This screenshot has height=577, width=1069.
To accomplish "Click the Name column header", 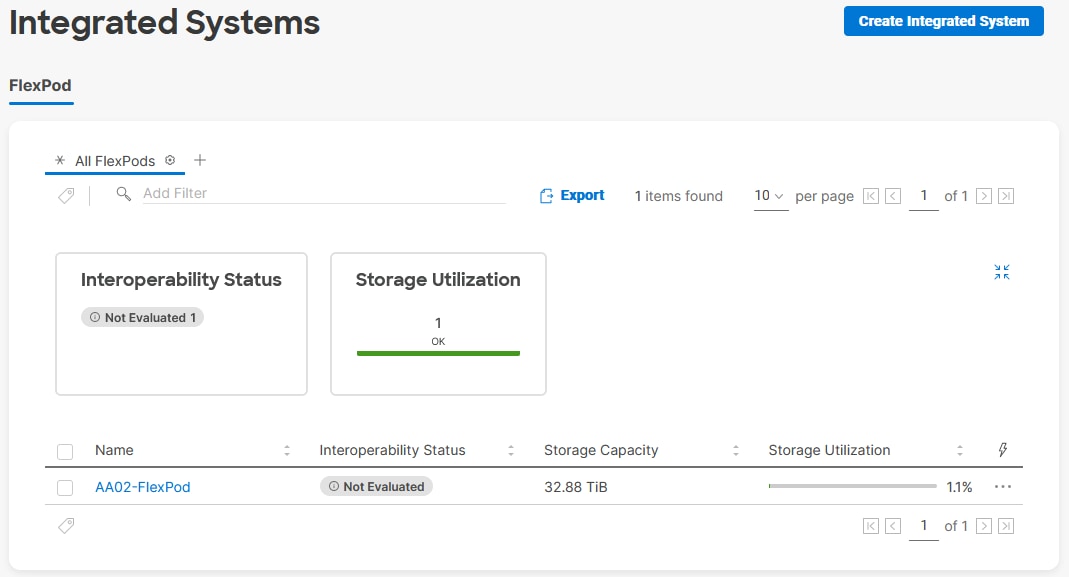I will [114, 450].
